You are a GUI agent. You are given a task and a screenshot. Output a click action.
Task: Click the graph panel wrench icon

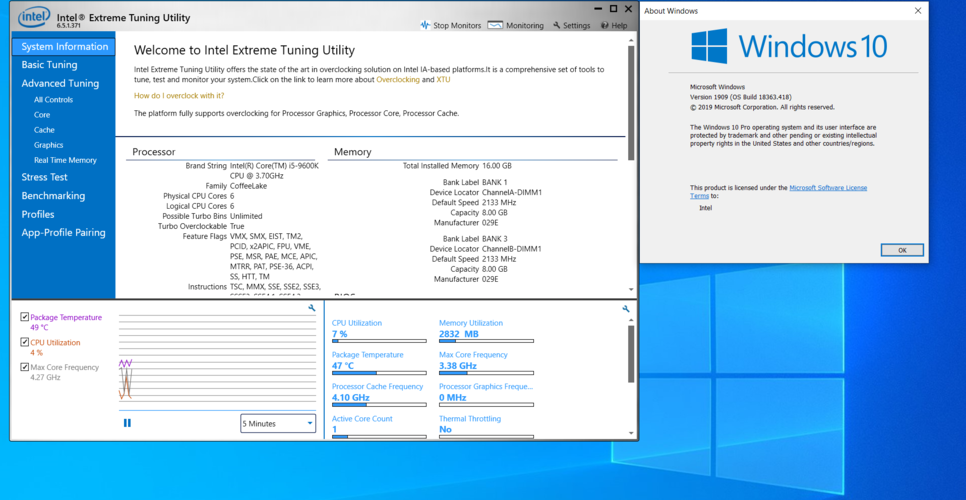click(312, 309)
